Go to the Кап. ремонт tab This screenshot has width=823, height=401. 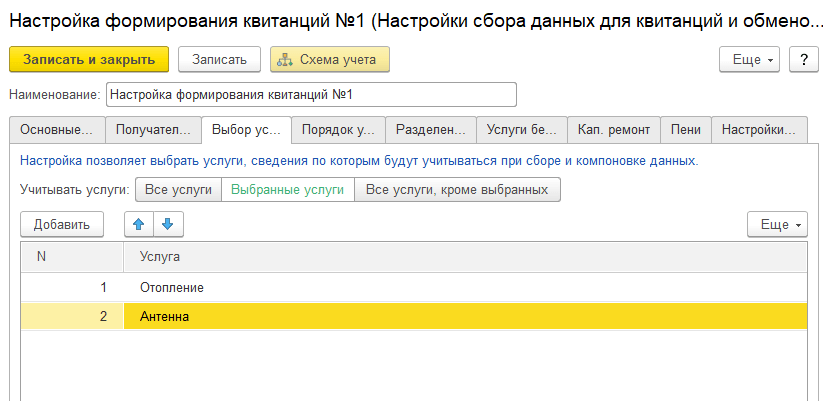point(614,130)
